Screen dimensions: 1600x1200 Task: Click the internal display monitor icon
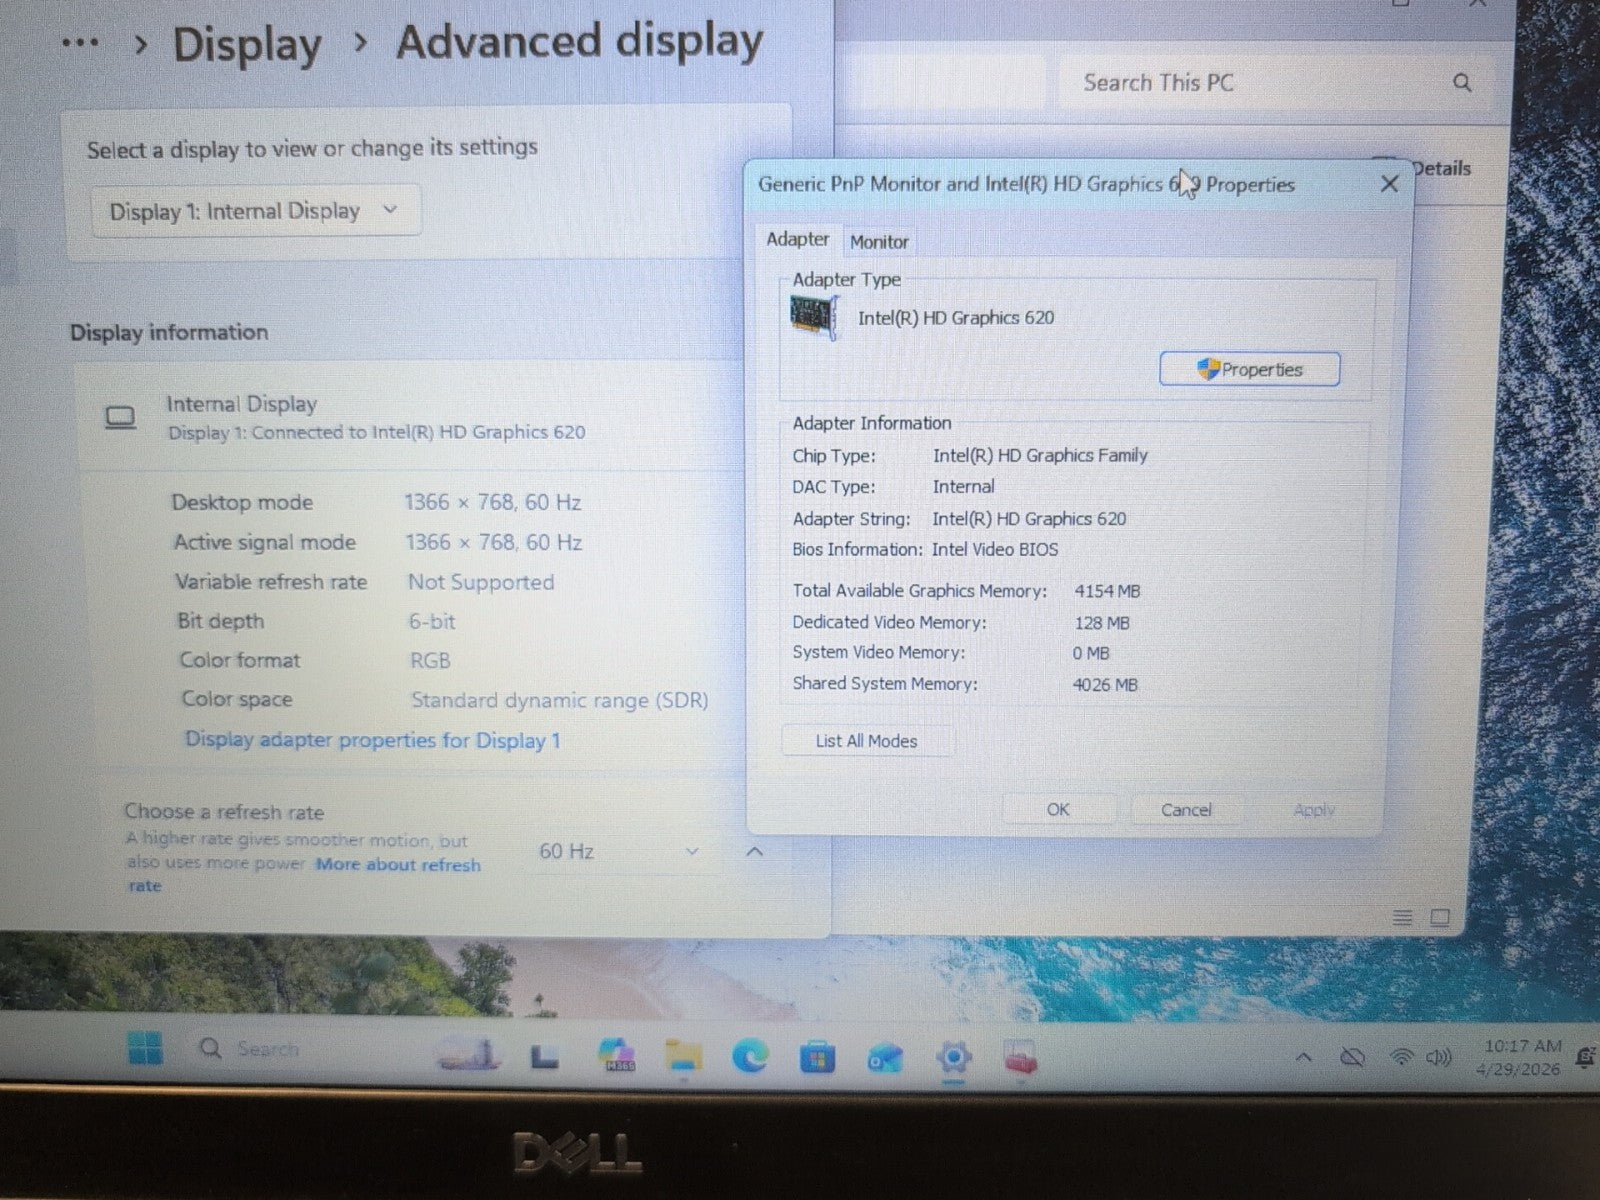[121, 417]
